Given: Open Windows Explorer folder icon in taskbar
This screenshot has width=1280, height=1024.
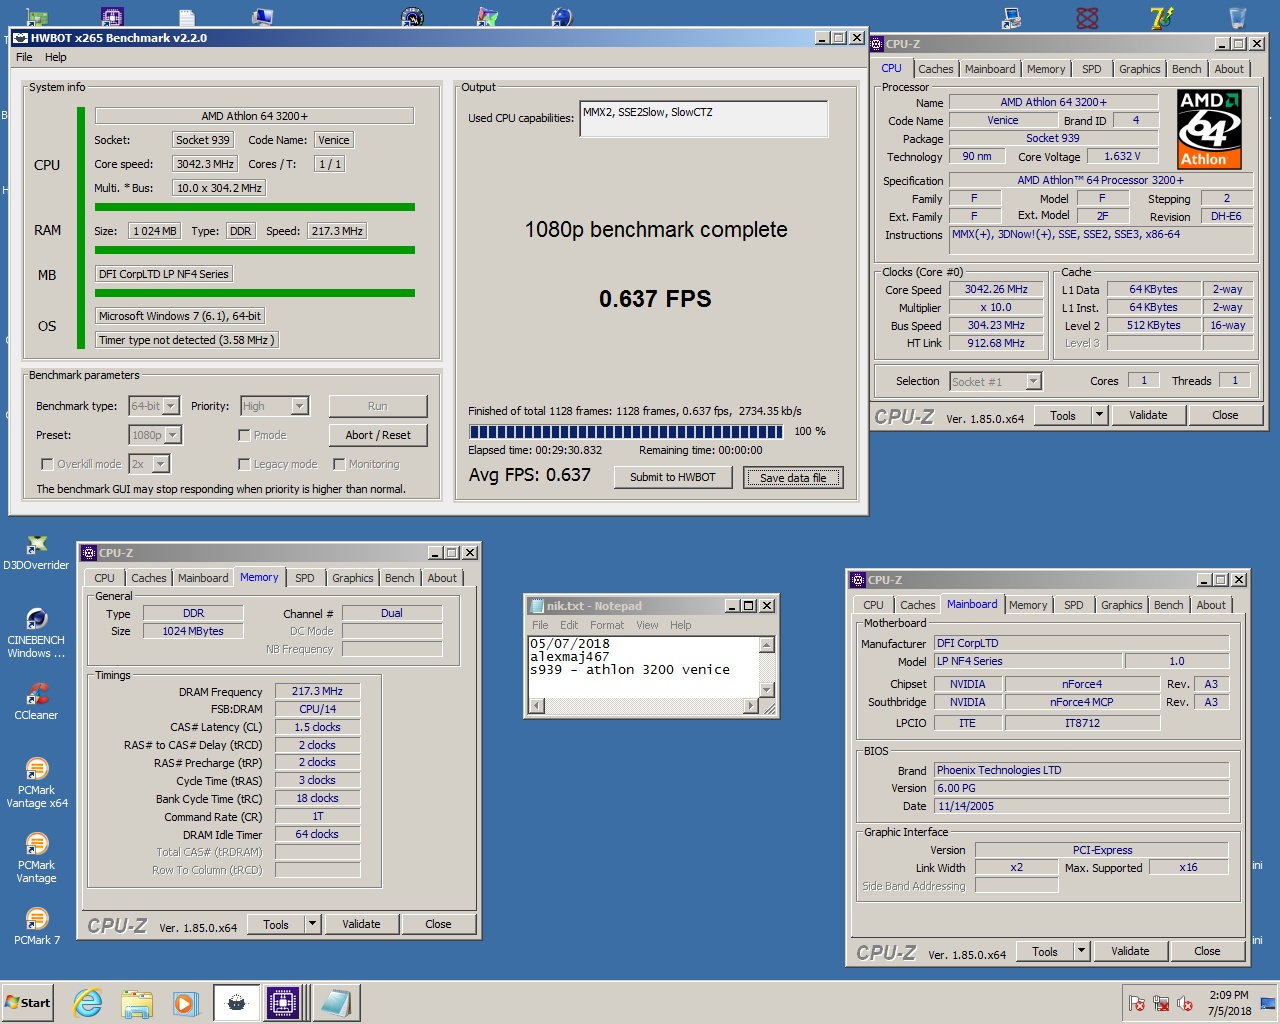Looking at the screenshot, I should [137, 1003].
